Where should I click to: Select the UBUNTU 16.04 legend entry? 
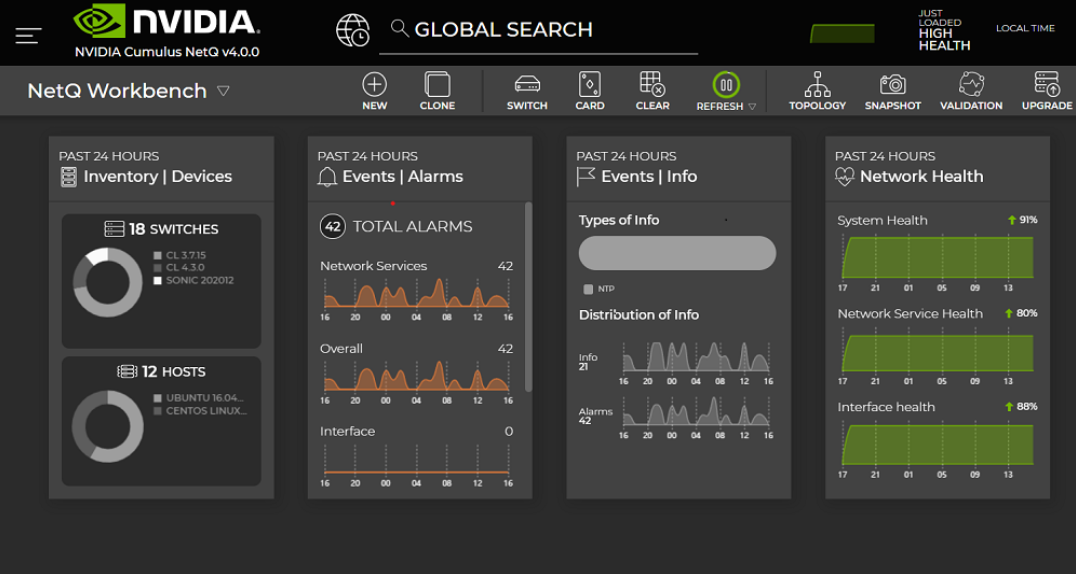point(199,398)
